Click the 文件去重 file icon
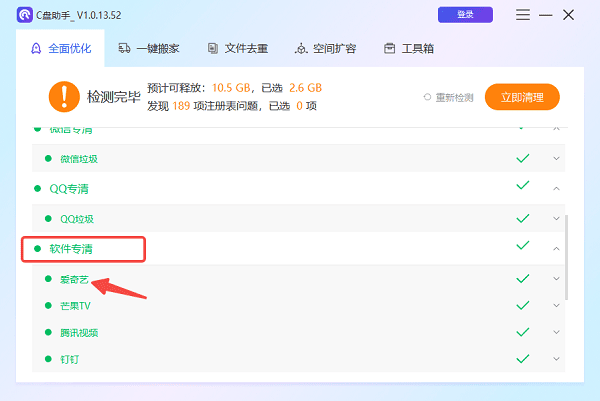This screenshot has height=401, width=600. 213,49
